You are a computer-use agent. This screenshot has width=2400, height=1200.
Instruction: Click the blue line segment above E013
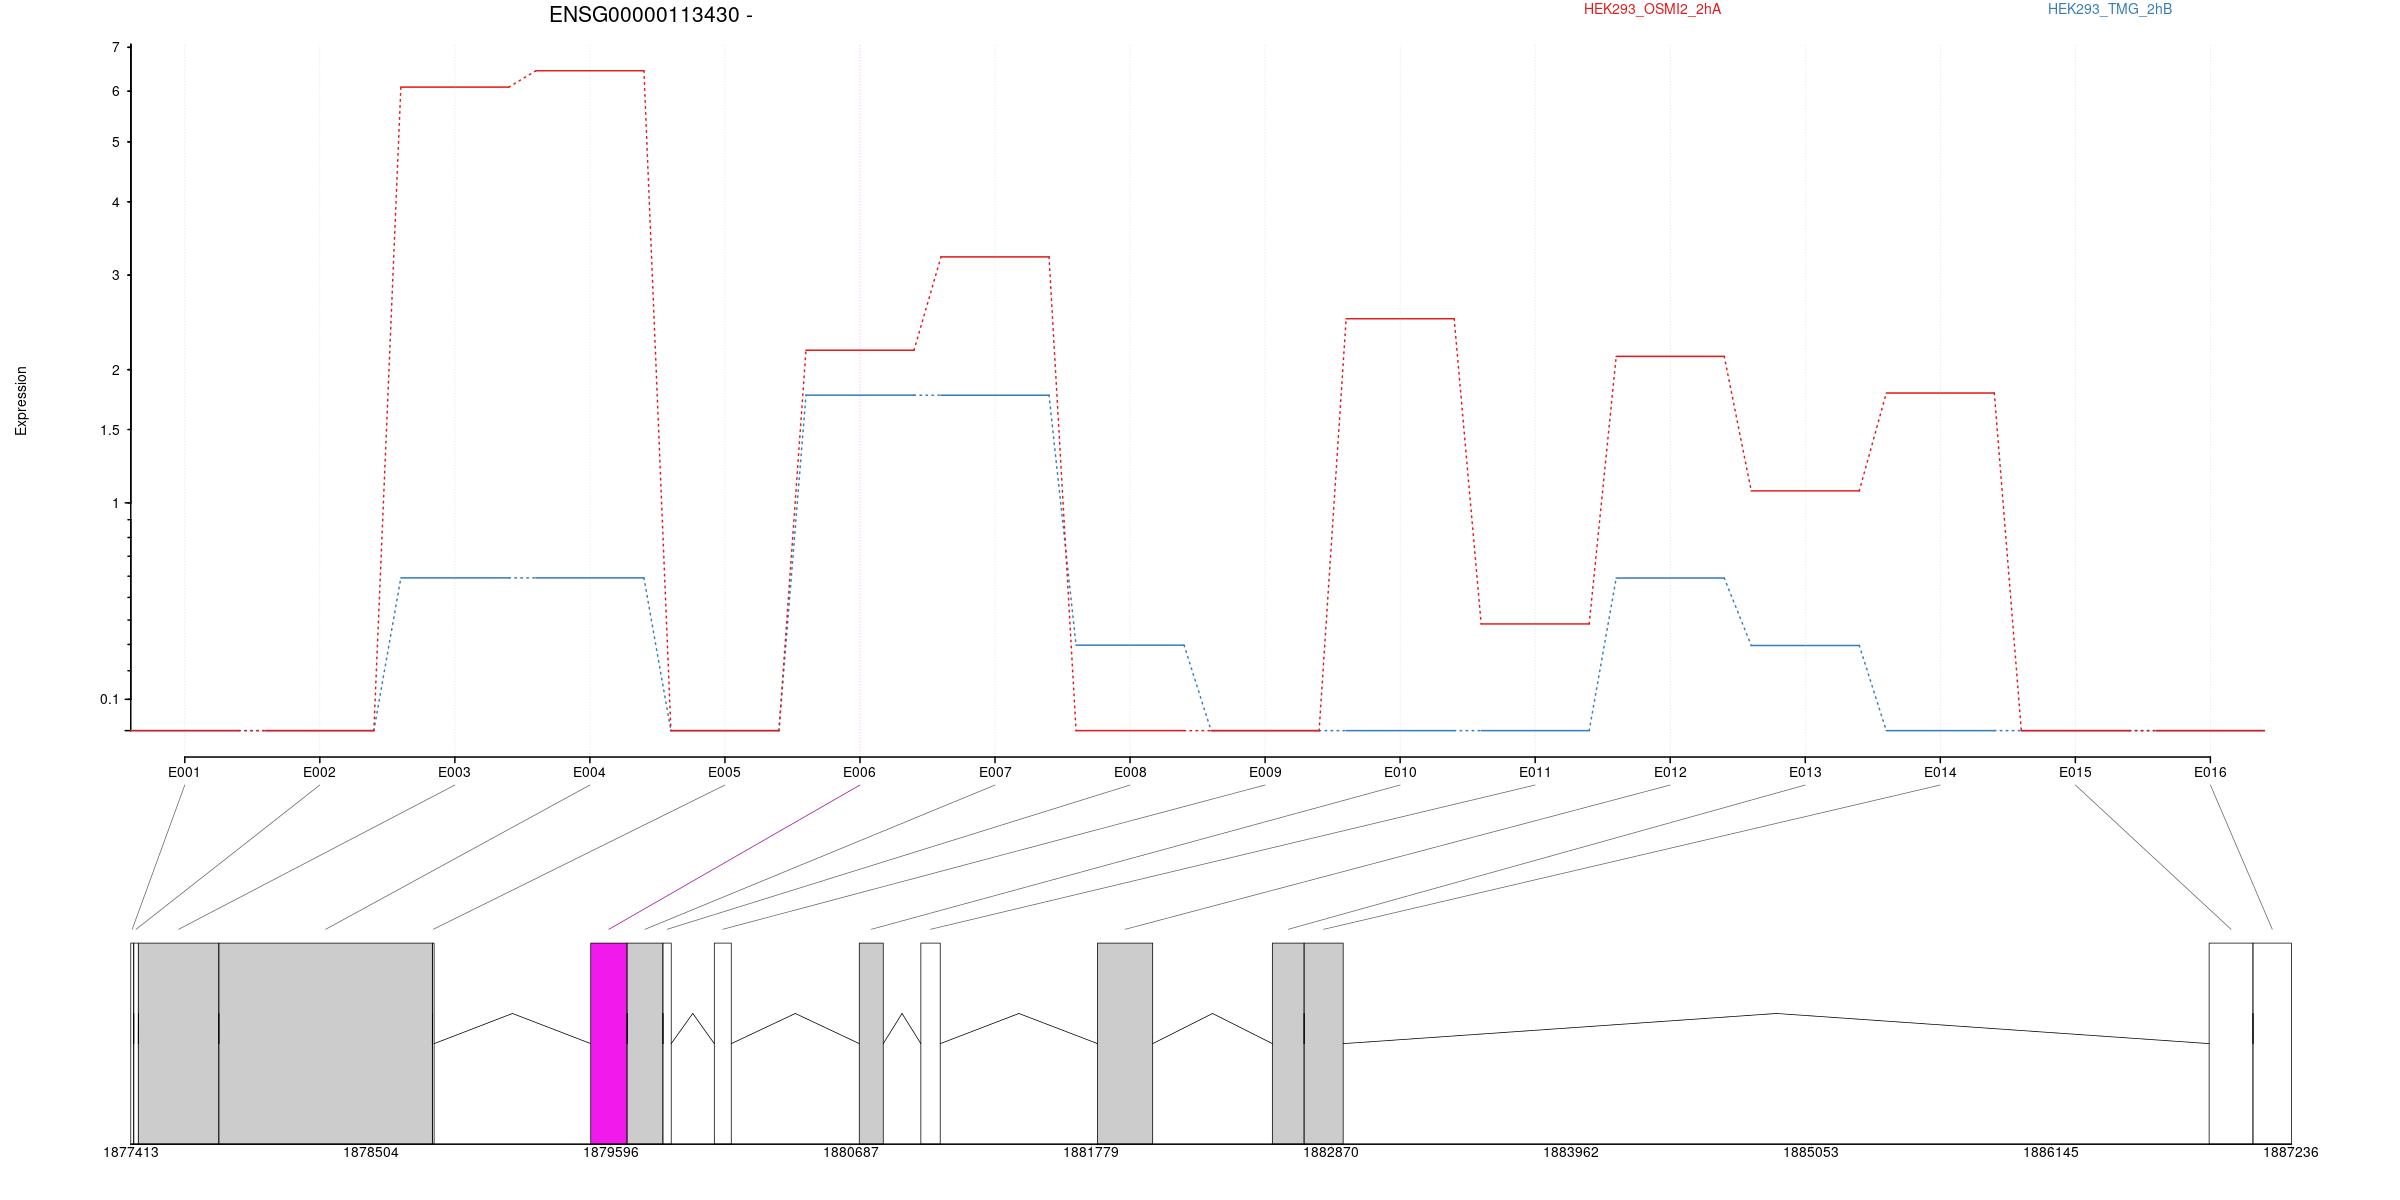[x=1805, y=645]
